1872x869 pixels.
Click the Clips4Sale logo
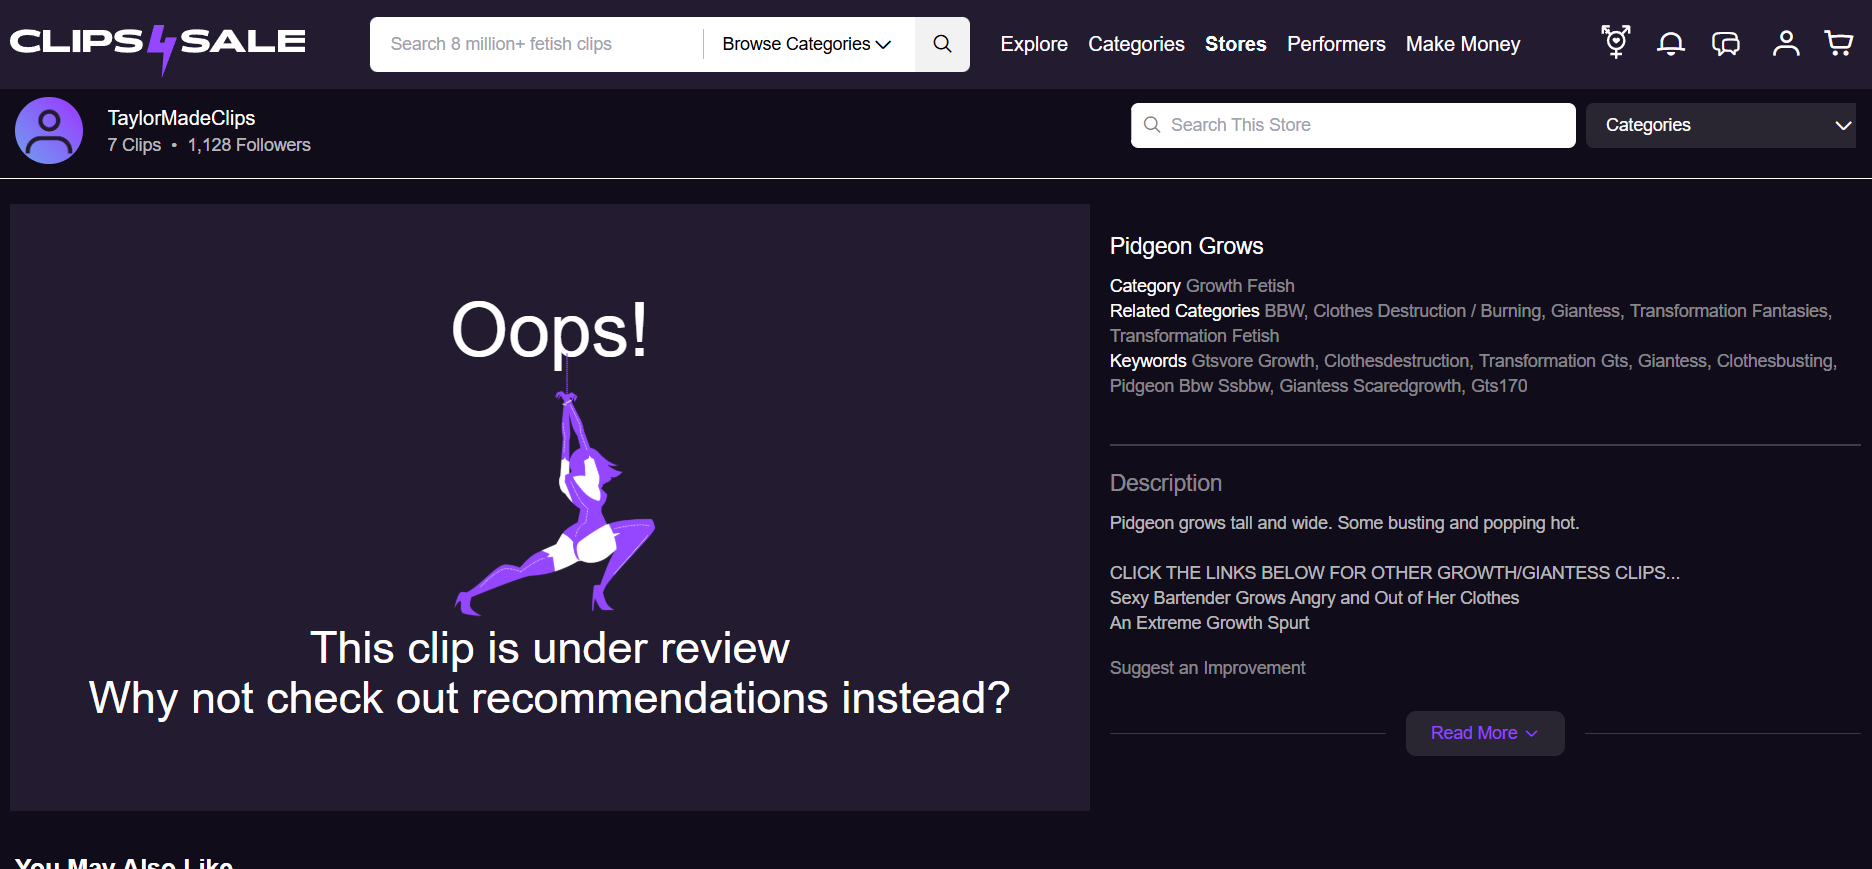click(x=158, y=44)
